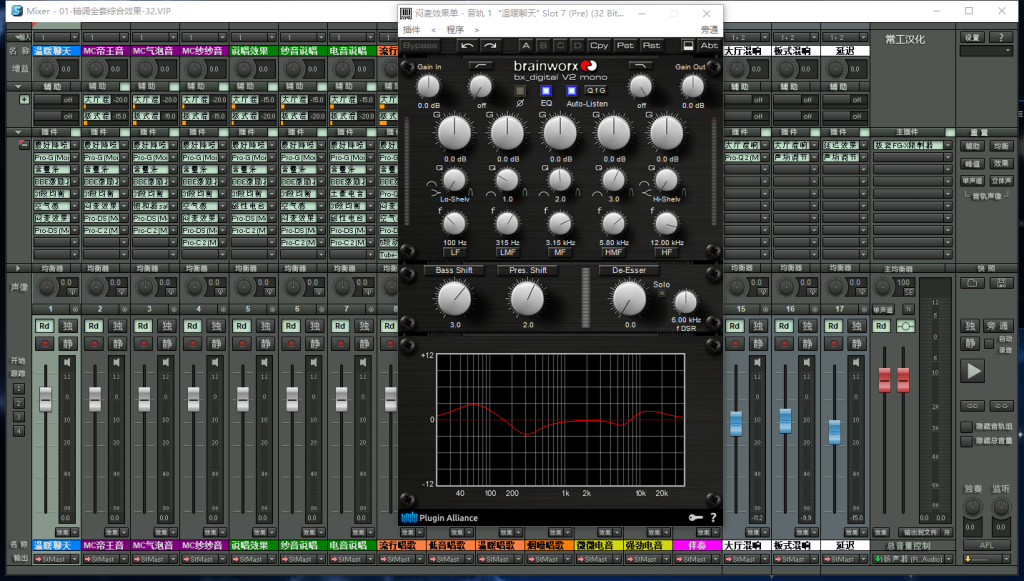This screenshot has width=1024, height=581.
Task: Select the LMF band button
Action: point(507,253)
